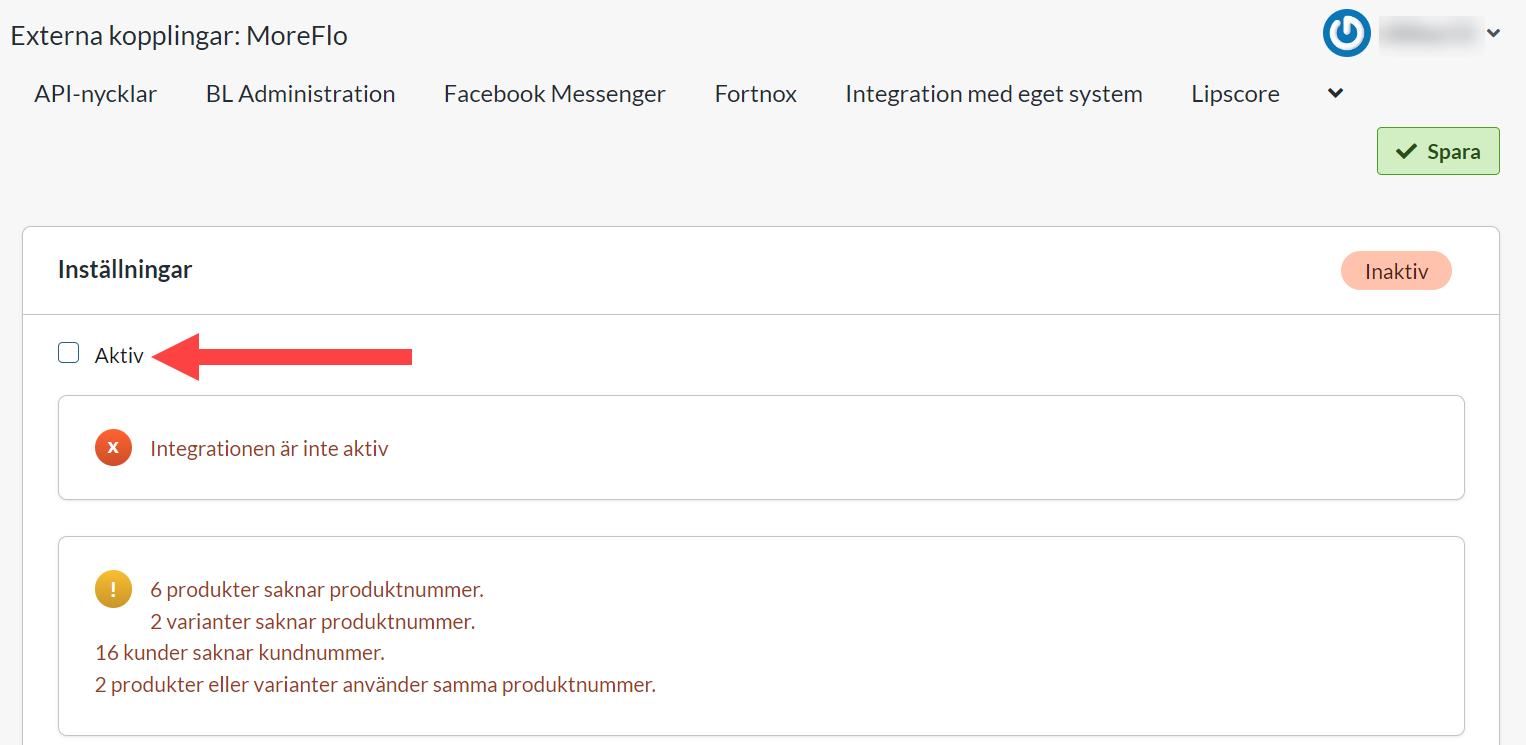Click the green Spara button
This screenshot has height=745, width=1526.
coord(1438,151)
